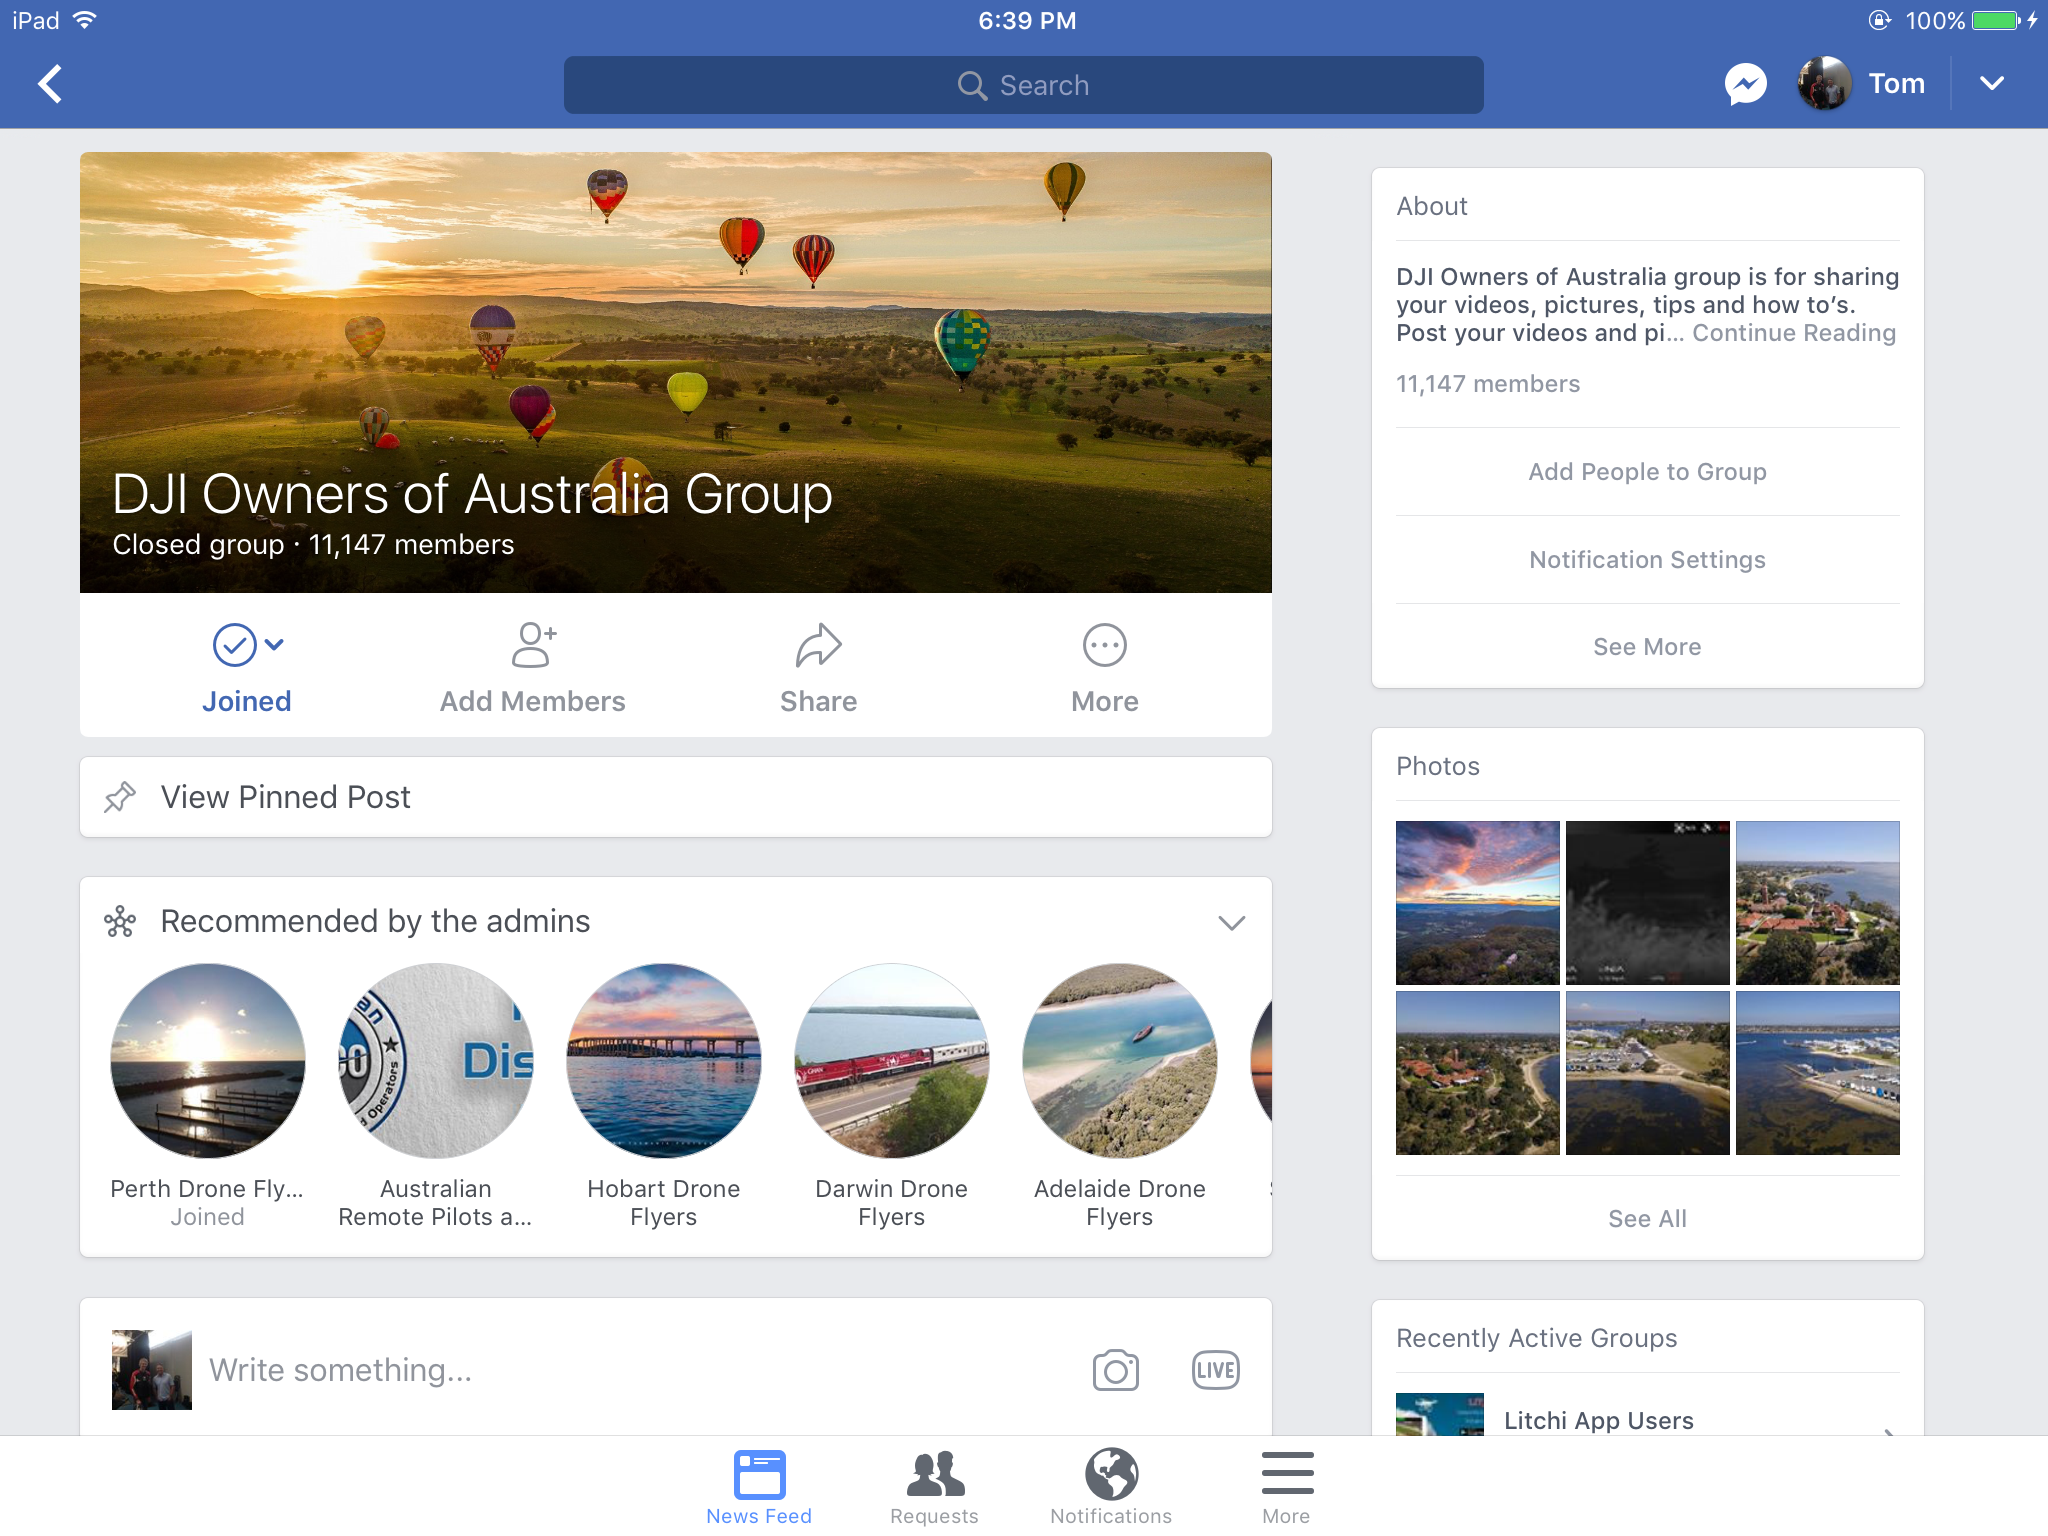Tap your profile thumbnail beside Write something
The image size is (2048, 1536).
(151, 1370)
